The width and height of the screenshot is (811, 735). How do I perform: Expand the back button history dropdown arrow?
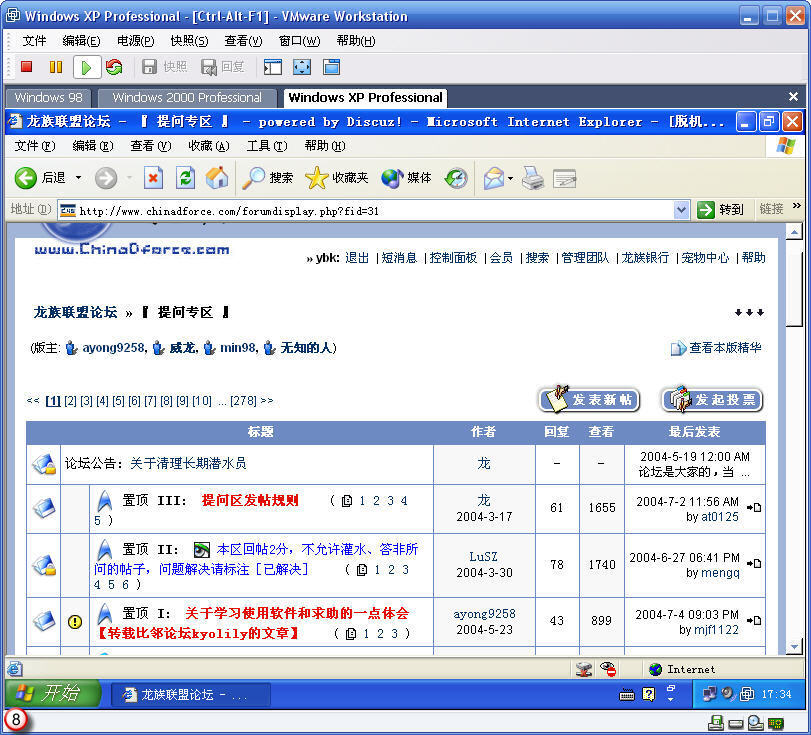click(x=79, y=178)
